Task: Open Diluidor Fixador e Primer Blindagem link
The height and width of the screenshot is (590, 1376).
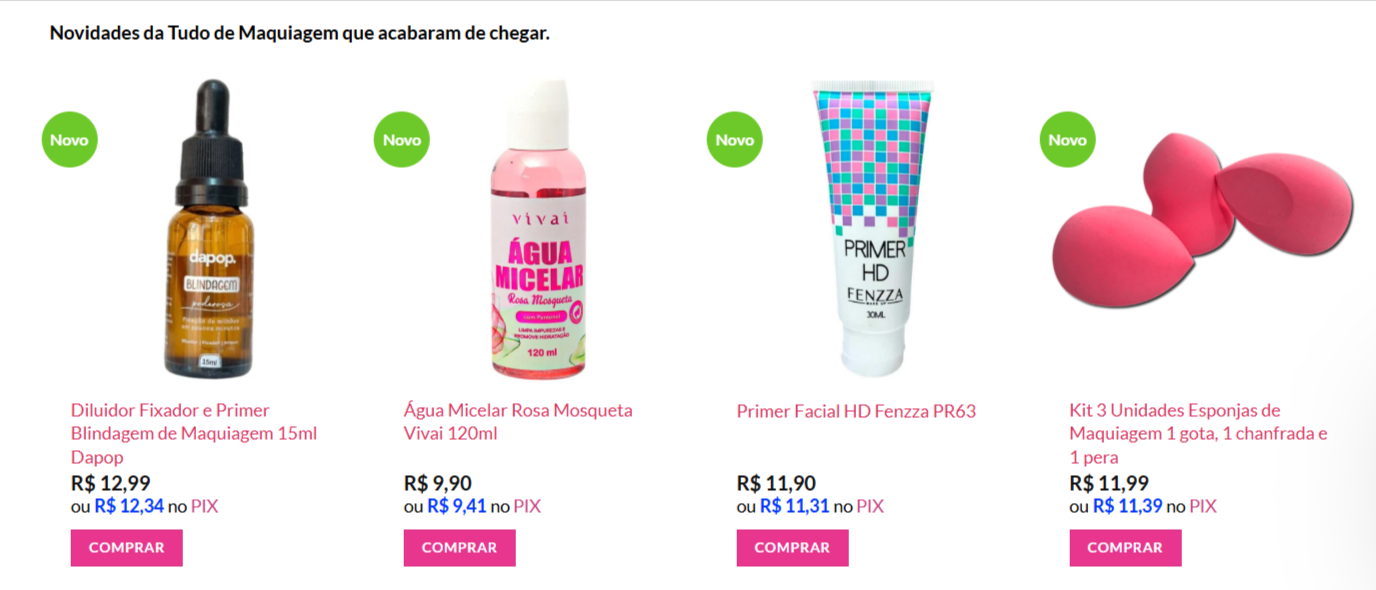Action: 194,434
